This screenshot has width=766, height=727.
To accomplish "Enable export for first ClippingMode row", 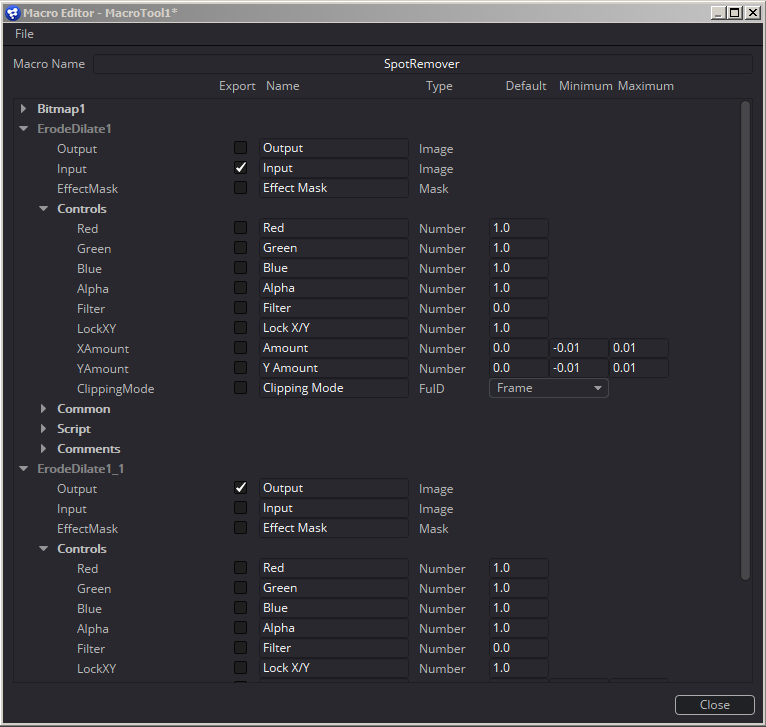I will (x=240, y=388).
